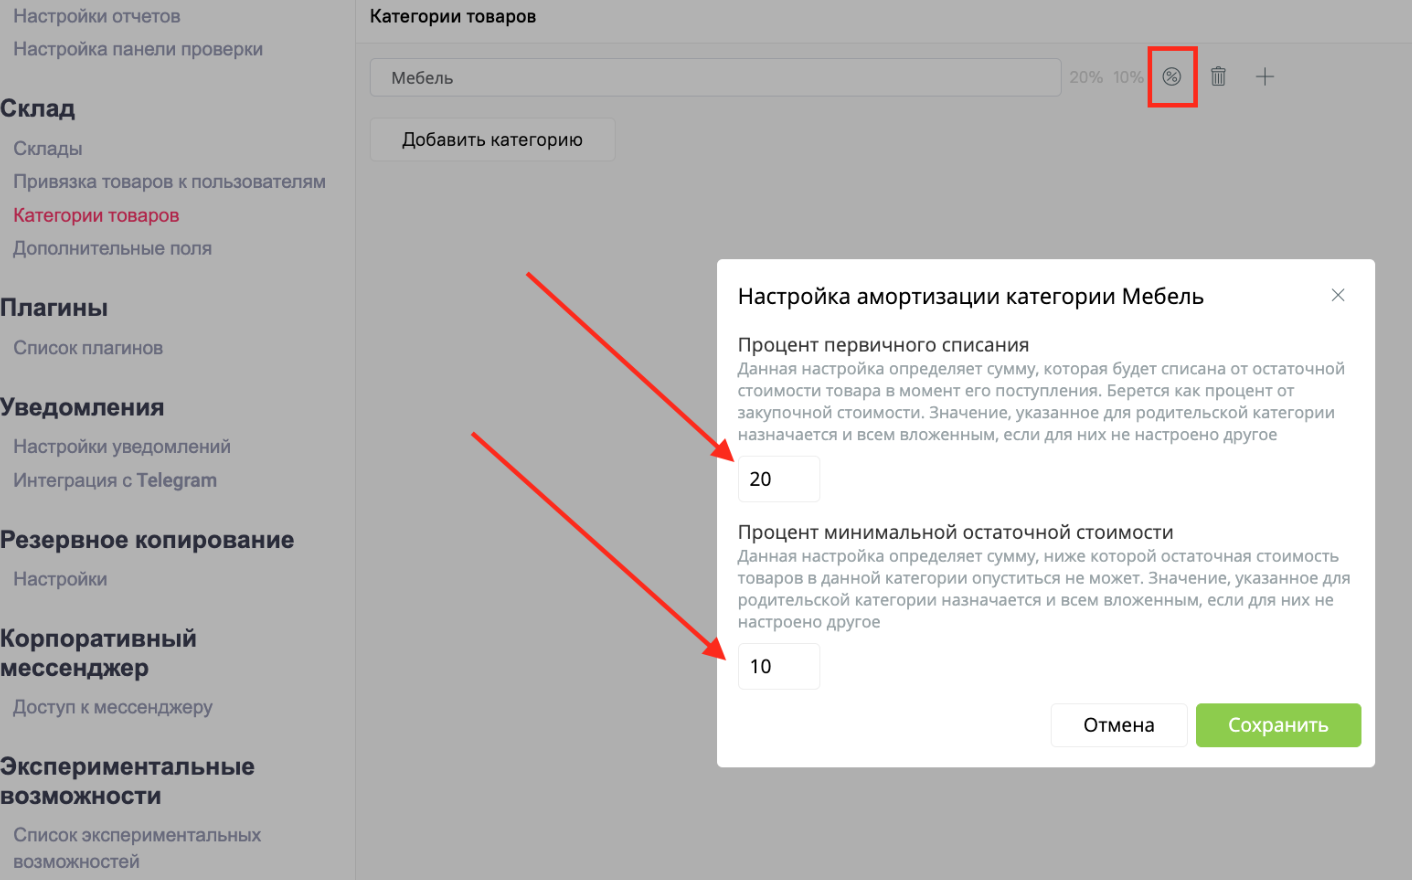Open Склады in the sidebar
The width and height of the screenshot is (1412, 880).
47,148
